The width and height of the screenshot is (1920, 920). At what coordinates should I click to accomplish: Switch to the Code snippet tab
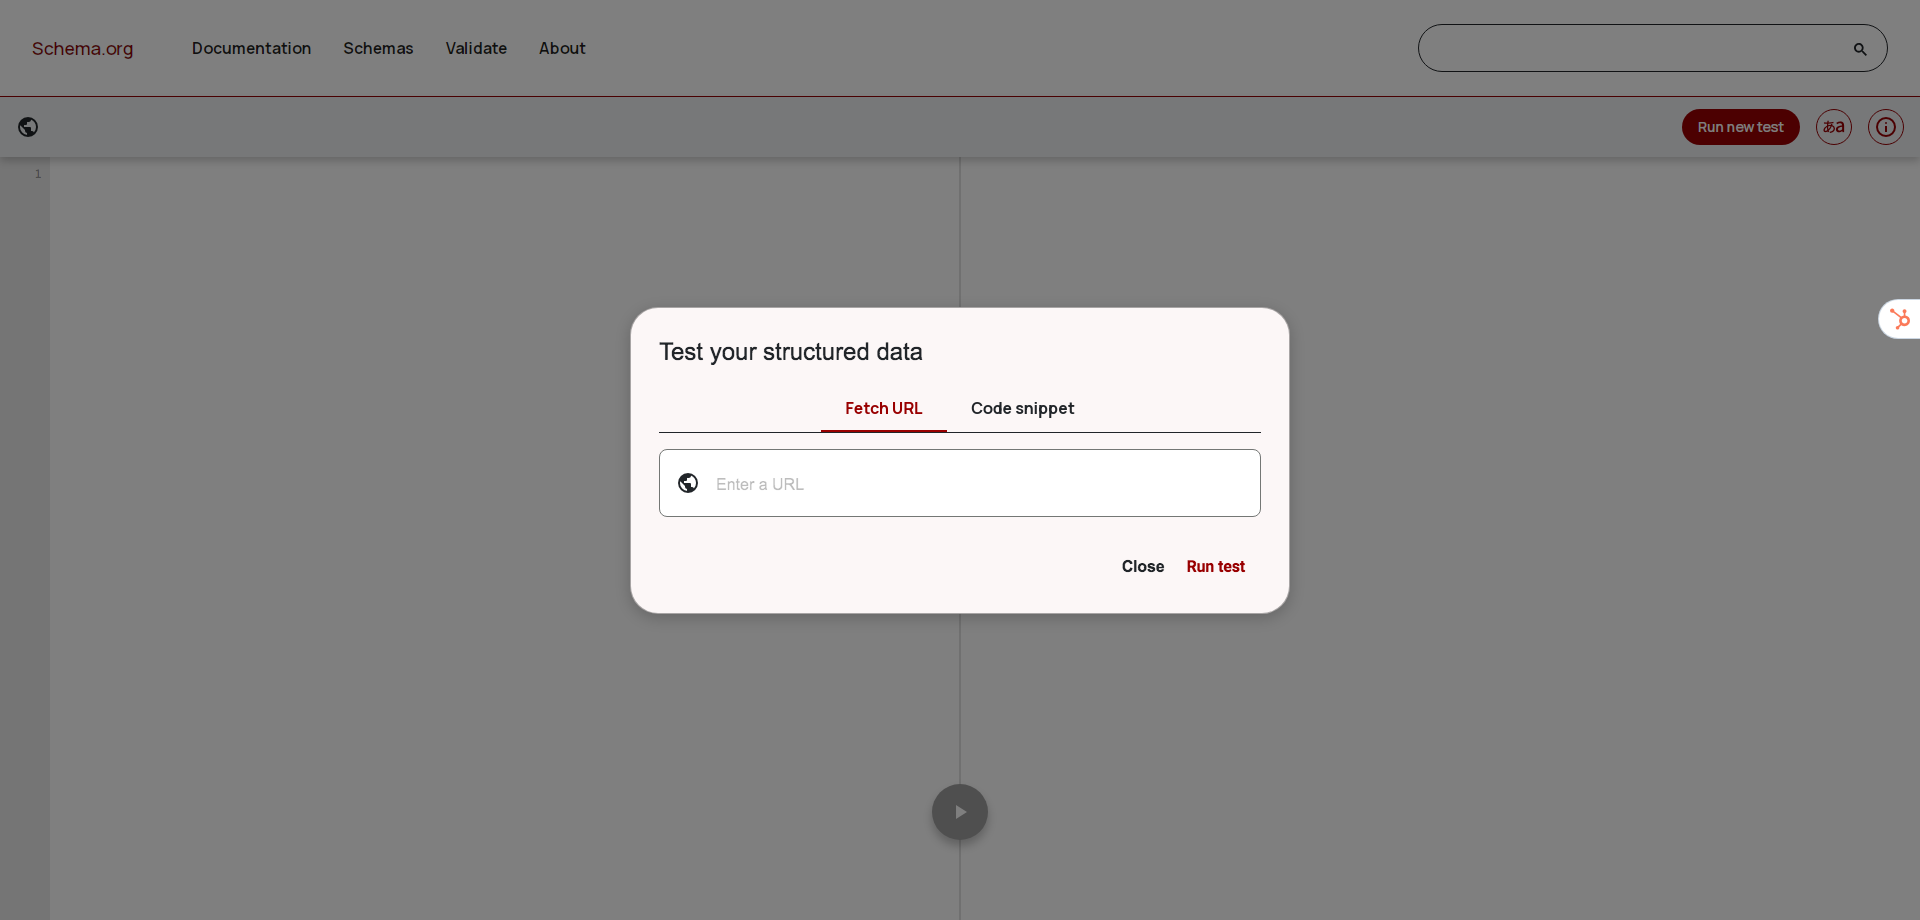click(x=1022, y=408)
